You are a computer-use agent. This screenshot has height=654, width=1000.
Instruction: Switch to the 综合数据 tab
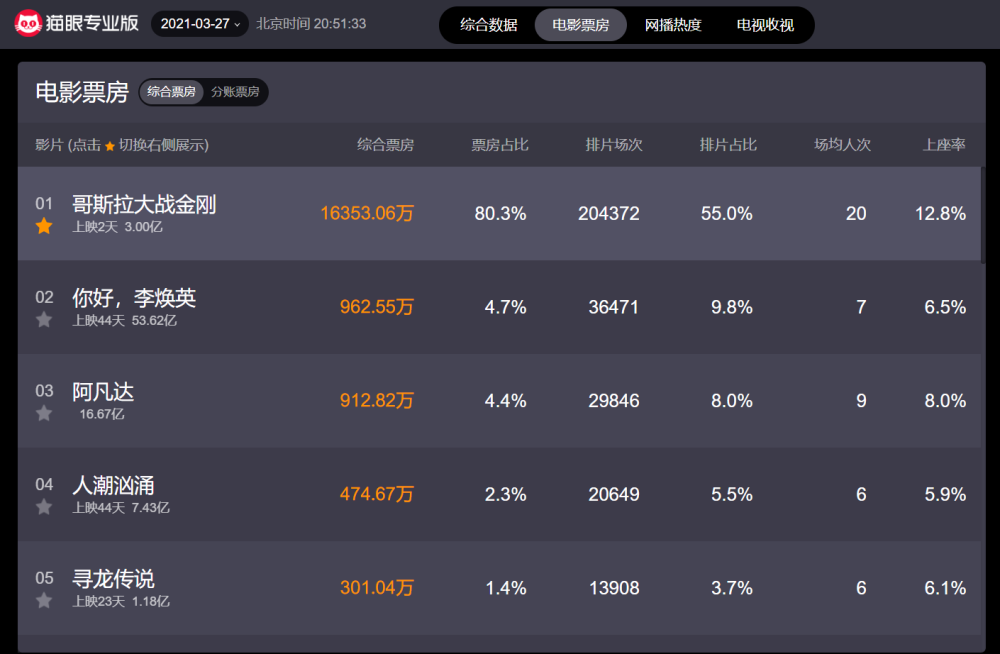(490, 24)
